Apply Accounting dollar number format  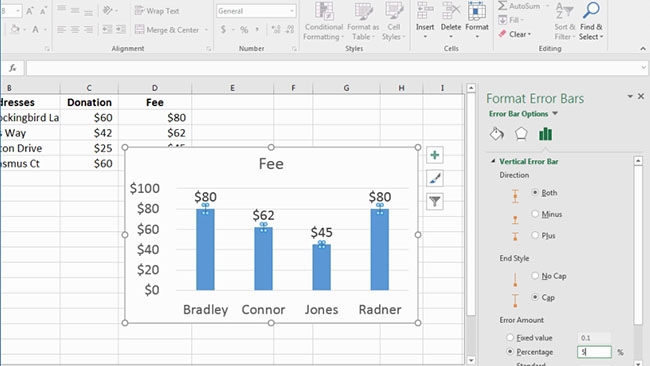(x=223, y=29)
